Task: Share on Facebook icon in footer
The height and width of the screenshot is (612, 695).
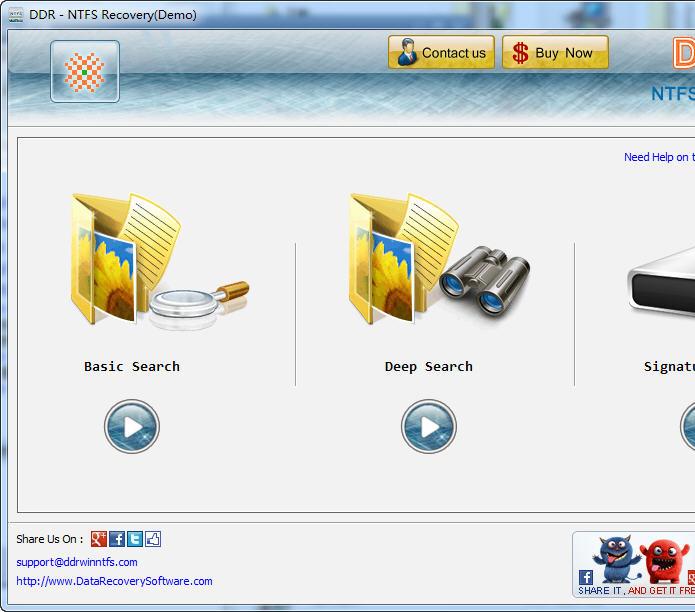Action: pos(117,539)
